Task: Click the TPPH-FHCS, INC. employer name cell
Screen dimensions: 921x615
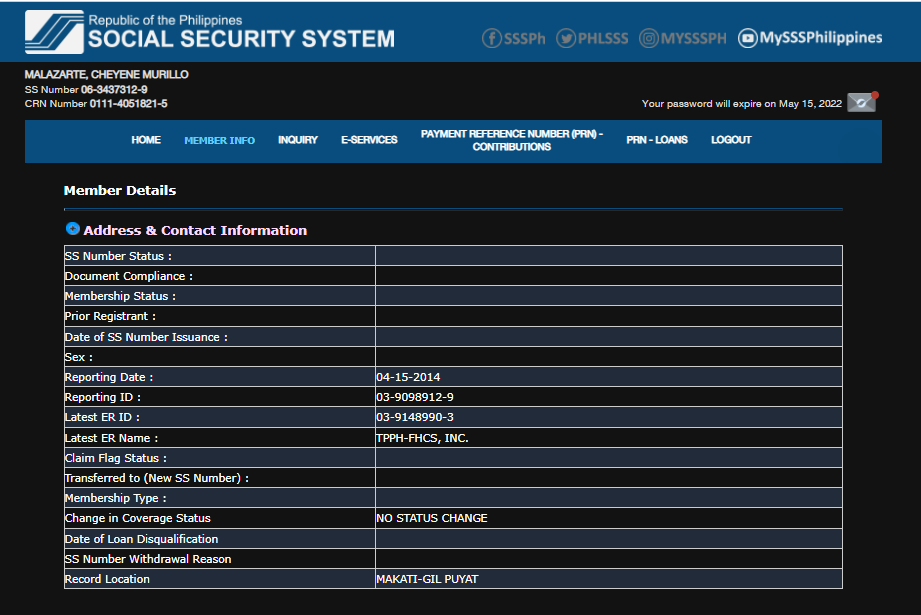Action: coord(422,438)
